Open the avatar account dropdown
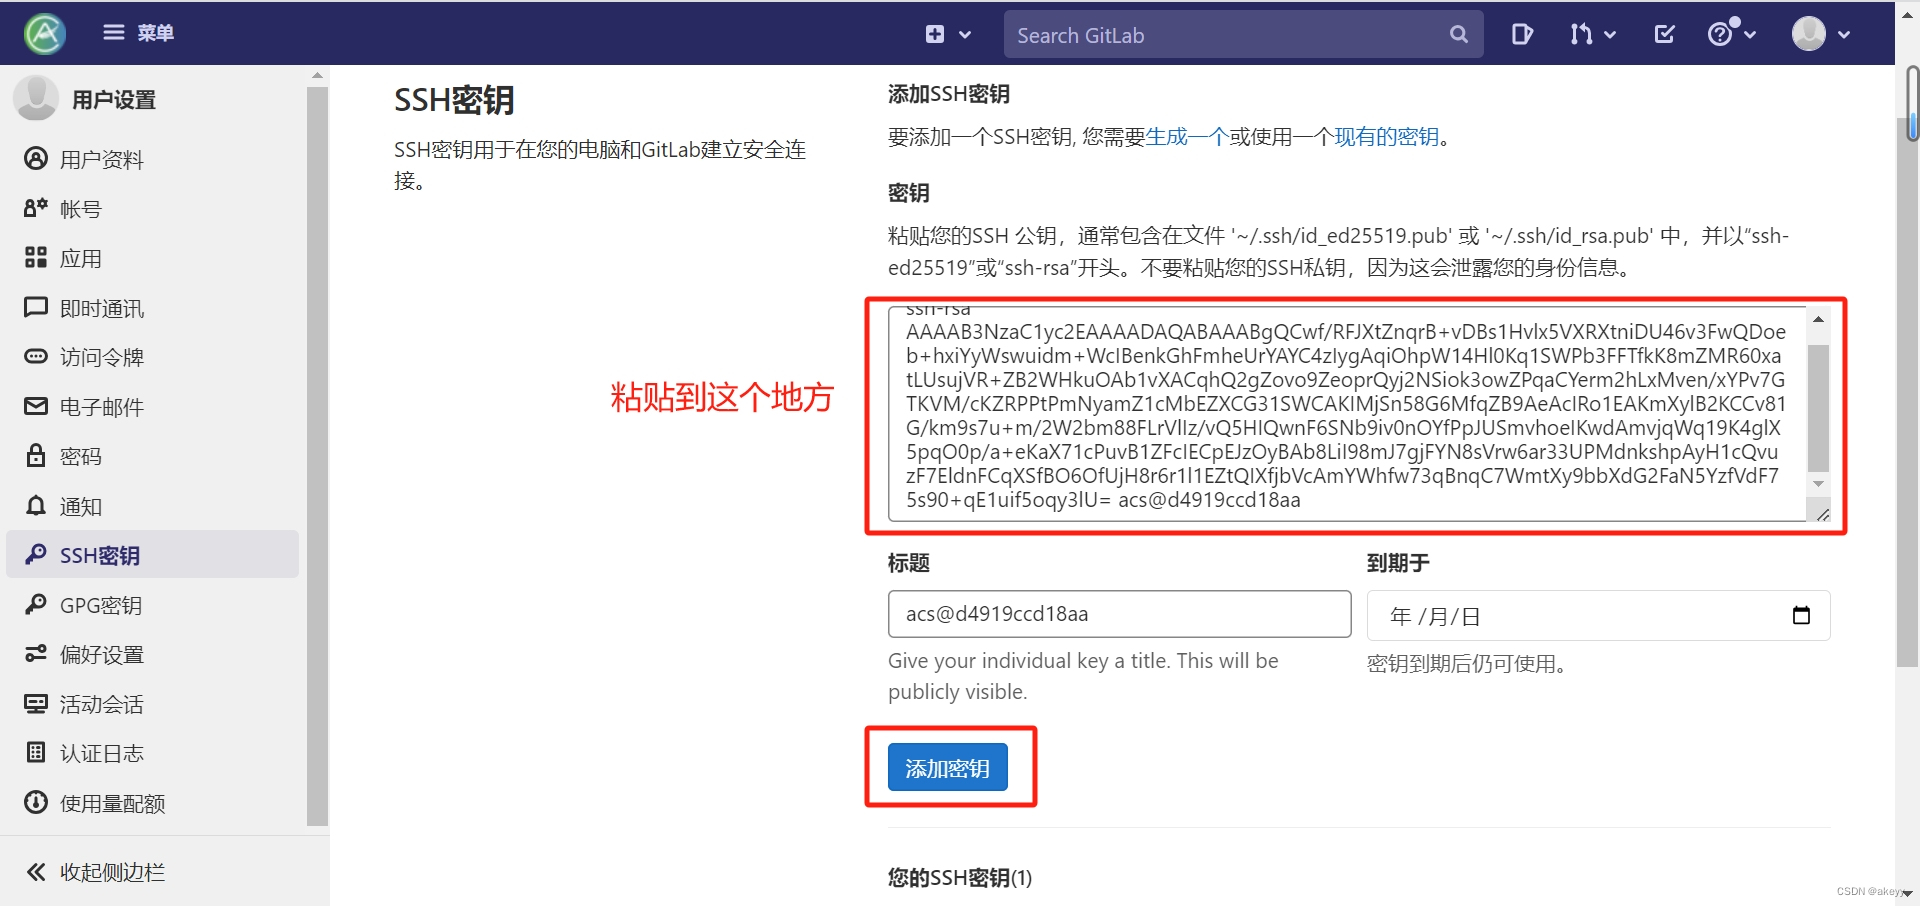 1820,34
